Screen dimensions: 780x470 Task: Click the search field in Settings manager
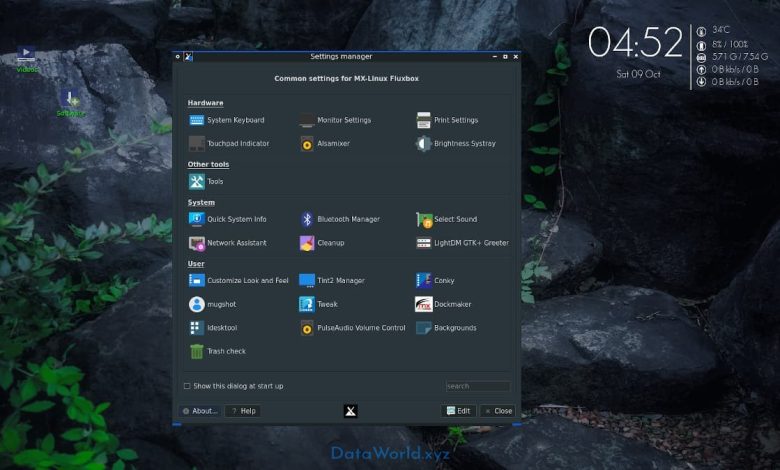(478, 386)
